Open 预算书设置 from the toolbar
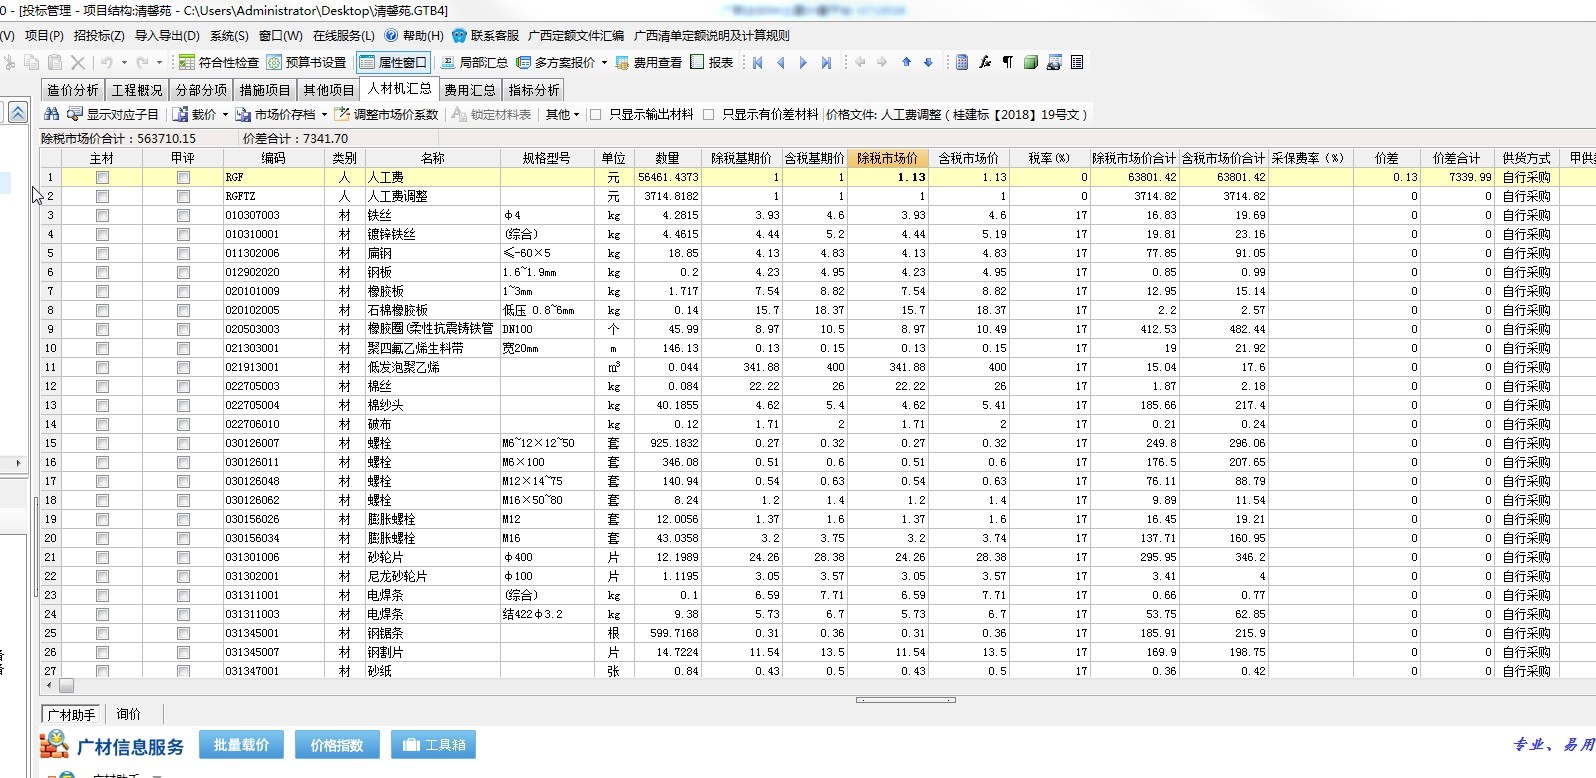This screenshot has width=1596, height=778. click(x=306, y=62)
